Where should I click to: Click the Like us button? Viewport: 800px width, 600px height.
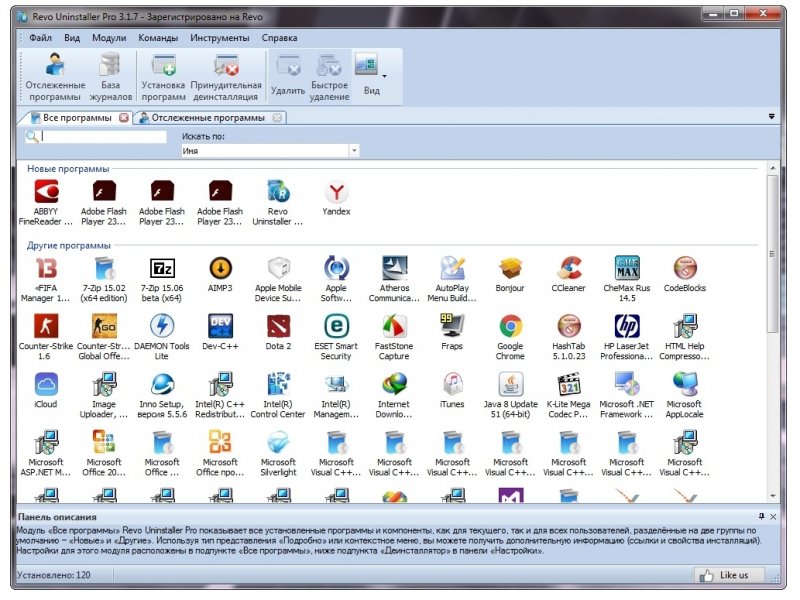[x=729, y=576]
